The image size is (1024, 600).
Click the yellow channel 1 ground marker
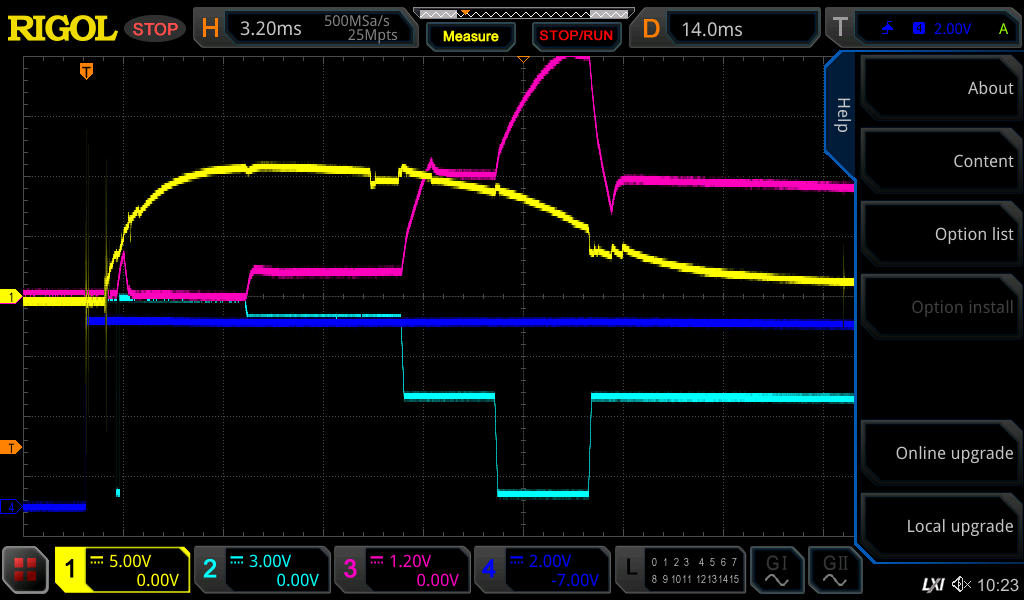point(11,297)
